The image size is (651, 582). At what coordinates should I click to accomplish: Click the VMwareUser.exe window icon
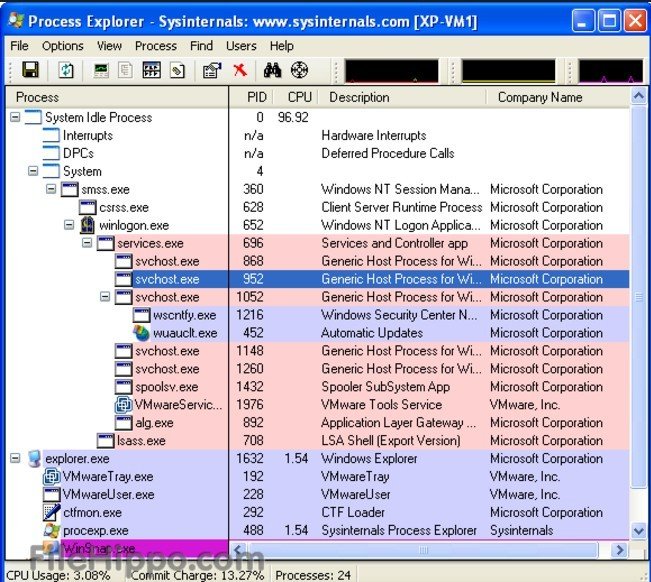51,494
